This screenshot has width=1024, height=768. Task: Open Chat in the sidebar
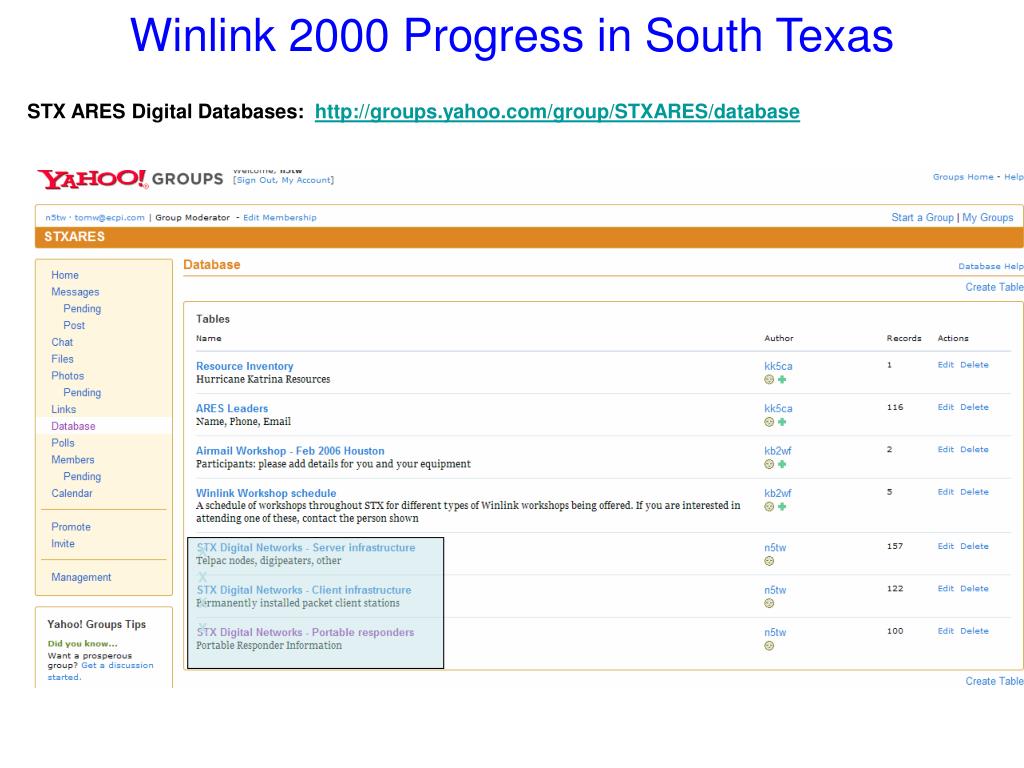point(62,342)
